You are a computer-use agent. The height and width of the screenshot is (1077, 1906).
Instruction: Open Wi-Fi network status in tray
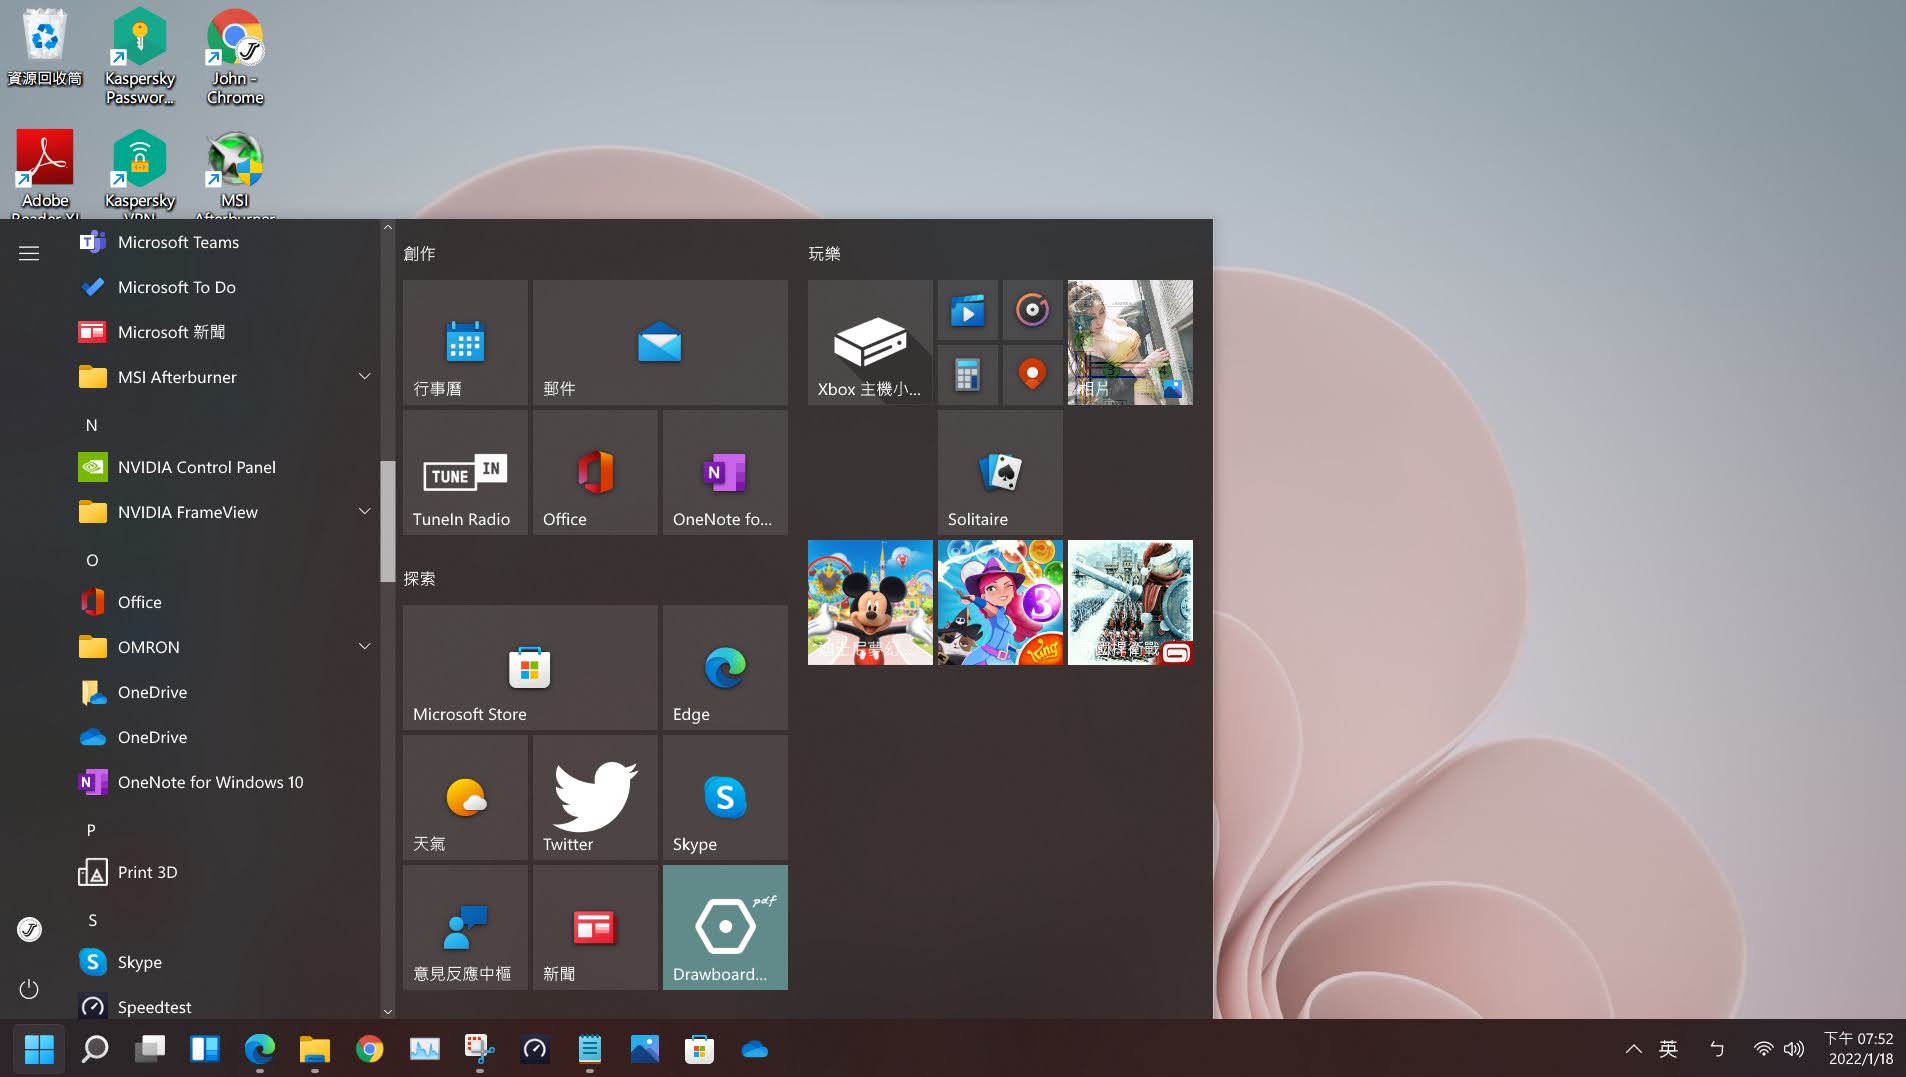pyautogui.click(x=1763, y=1049)
